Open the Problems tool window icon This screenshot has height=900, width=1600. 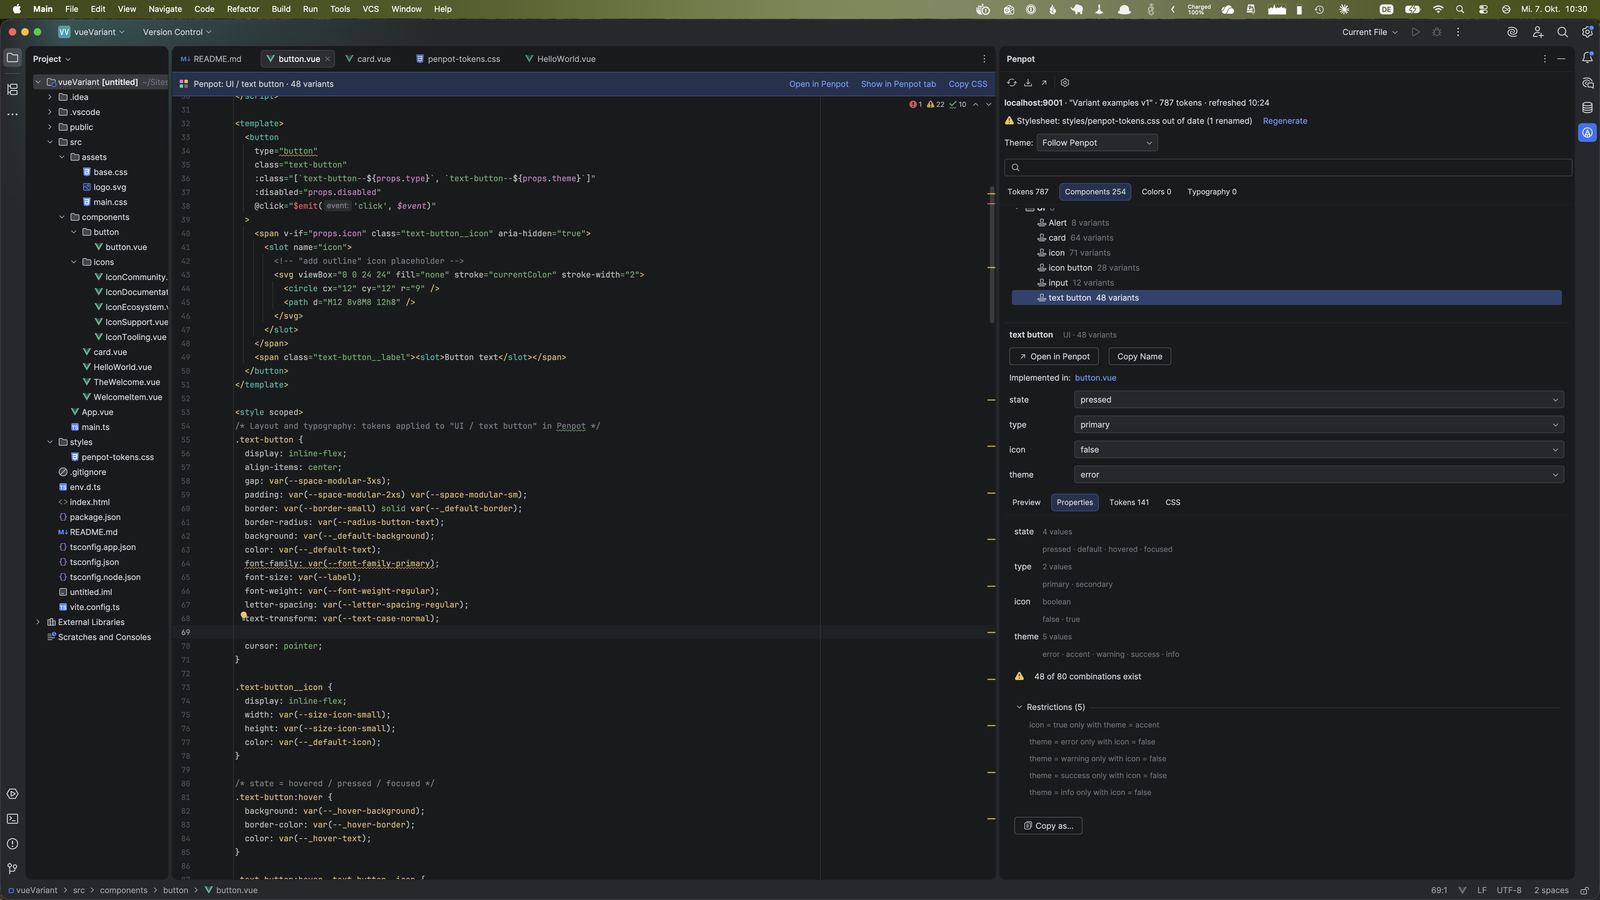tap(12, 844)
